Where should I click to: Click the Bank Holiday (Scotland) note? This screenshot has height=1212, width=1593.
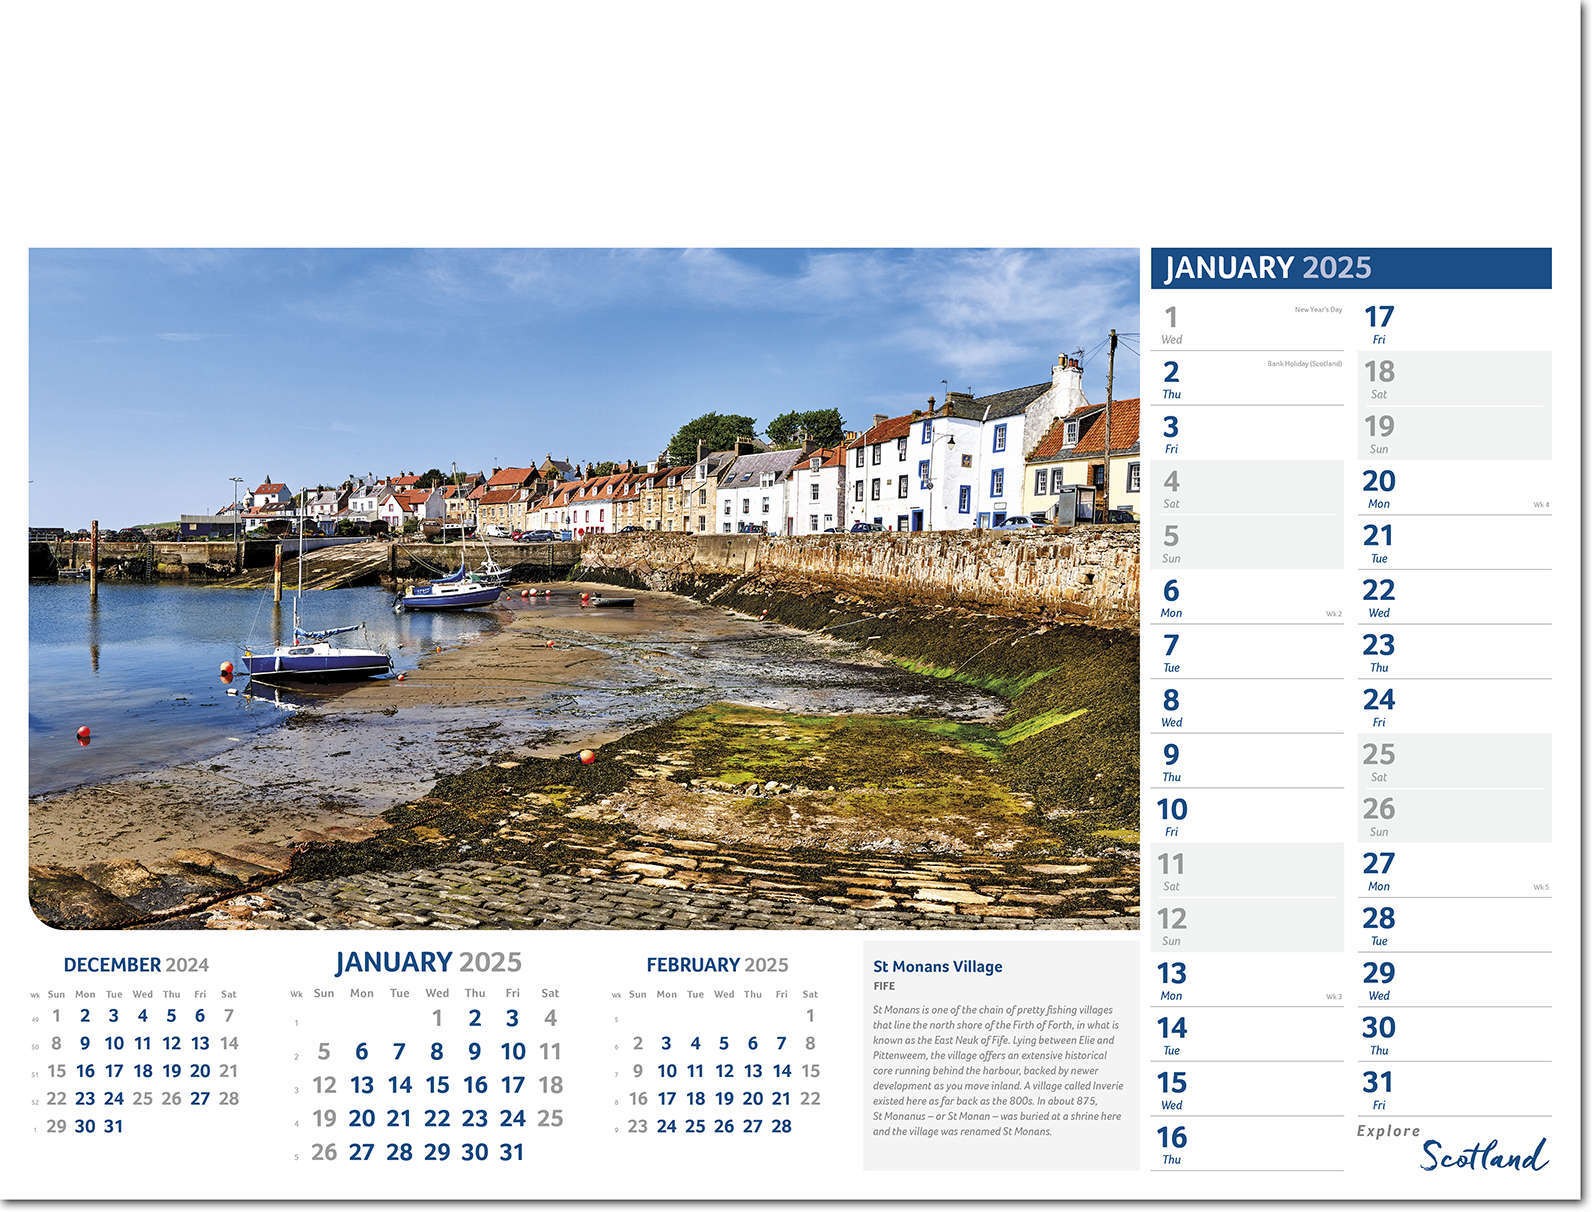click(1304, 364)
